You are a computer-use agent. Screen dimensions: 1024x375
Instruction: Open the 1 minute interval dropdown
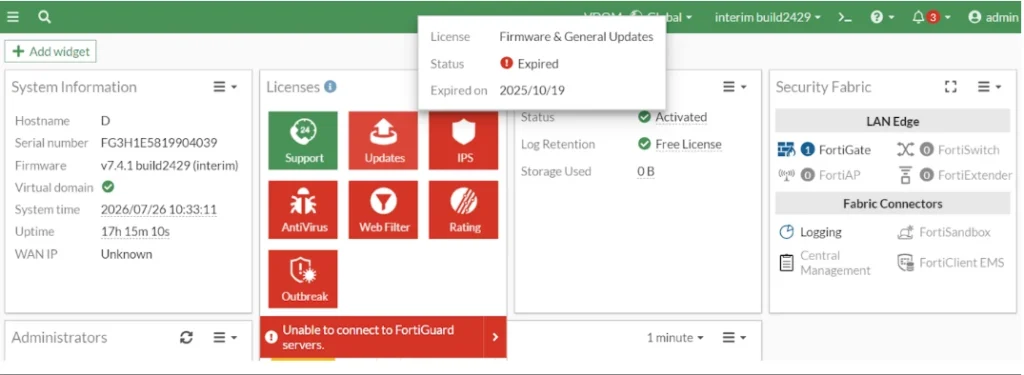coord(675,338)
